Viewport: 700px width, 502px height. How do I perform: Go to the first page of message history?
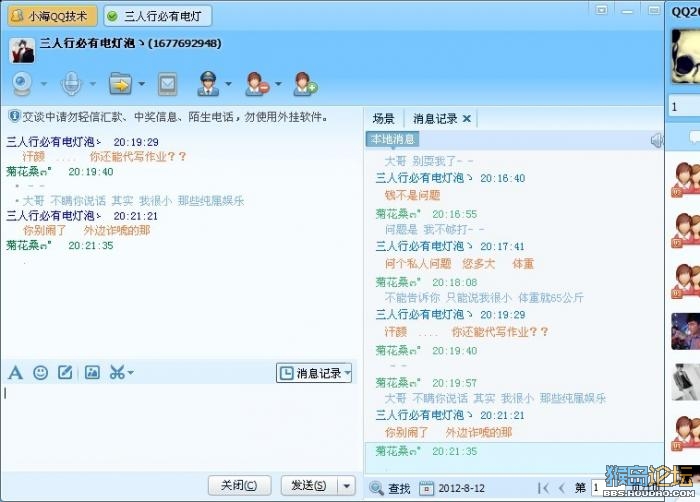[x=543, y=489]
